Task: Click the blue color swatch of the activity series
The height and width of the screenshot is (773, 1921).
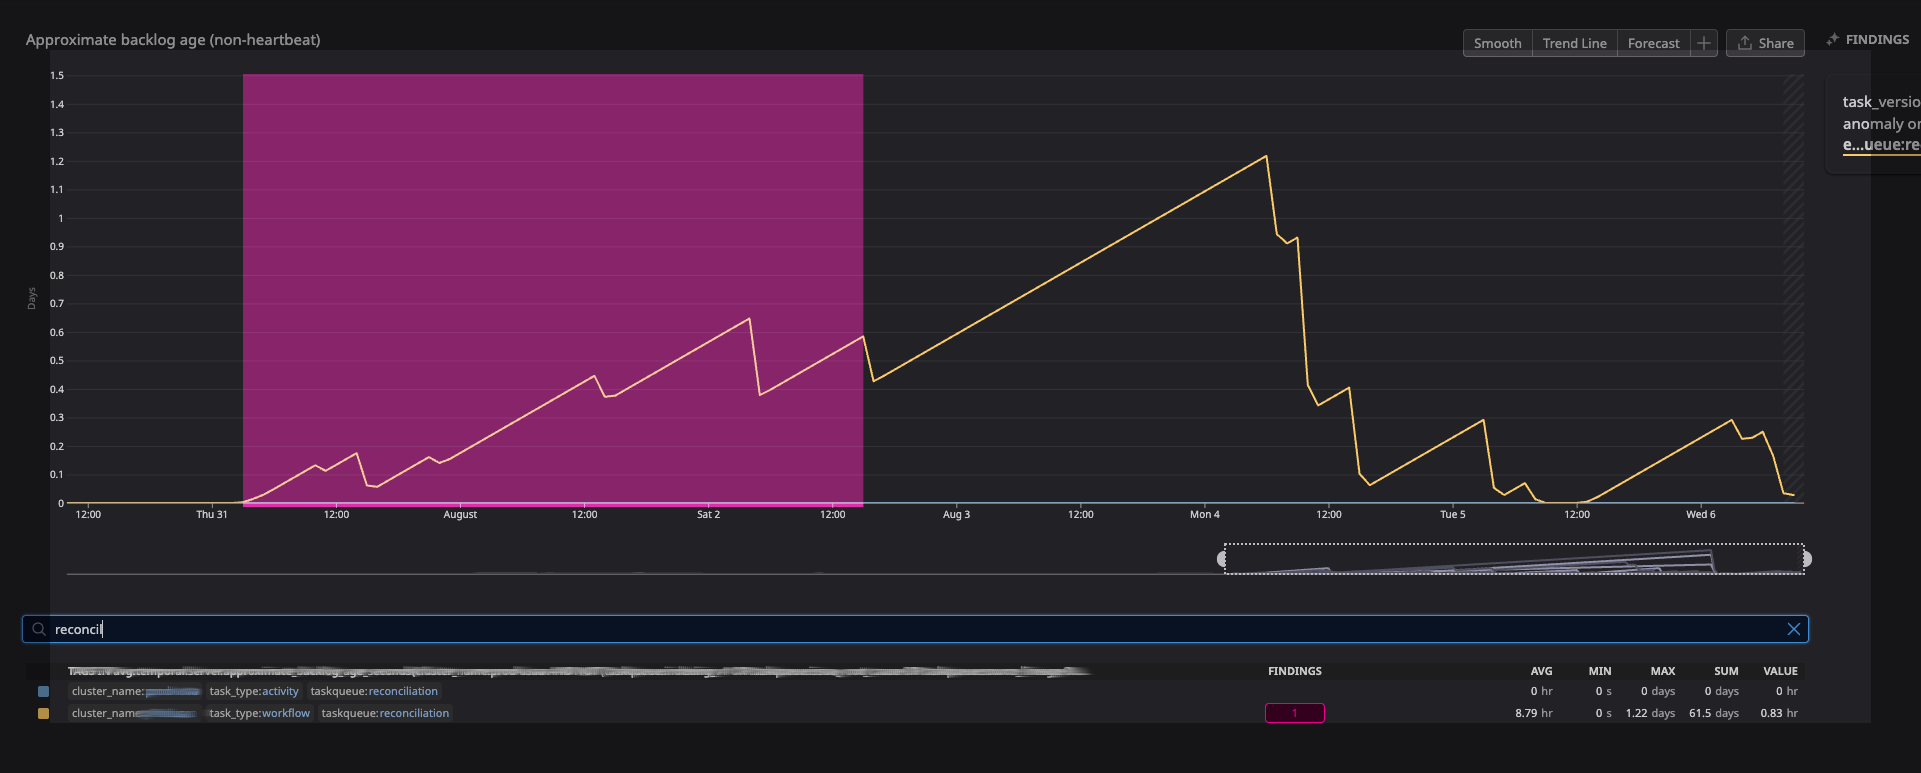Action: tap(43, 691)
